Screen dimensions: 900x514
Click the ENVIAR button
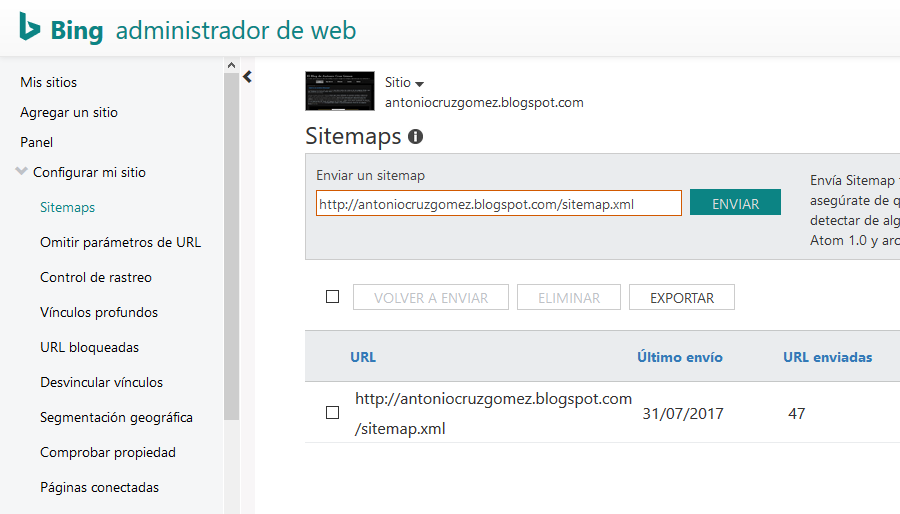tap(735, 203)
